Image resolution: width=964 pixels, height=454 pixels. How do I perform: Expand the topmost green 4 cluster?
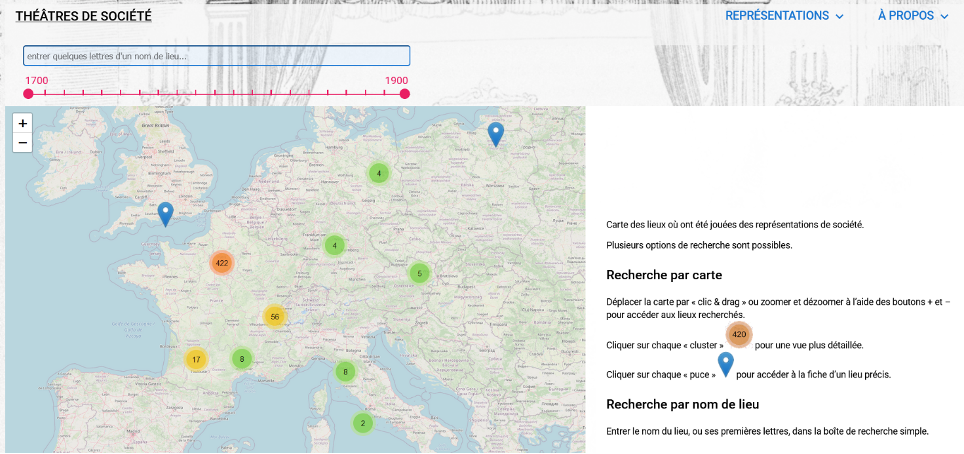tap(378, 173)
